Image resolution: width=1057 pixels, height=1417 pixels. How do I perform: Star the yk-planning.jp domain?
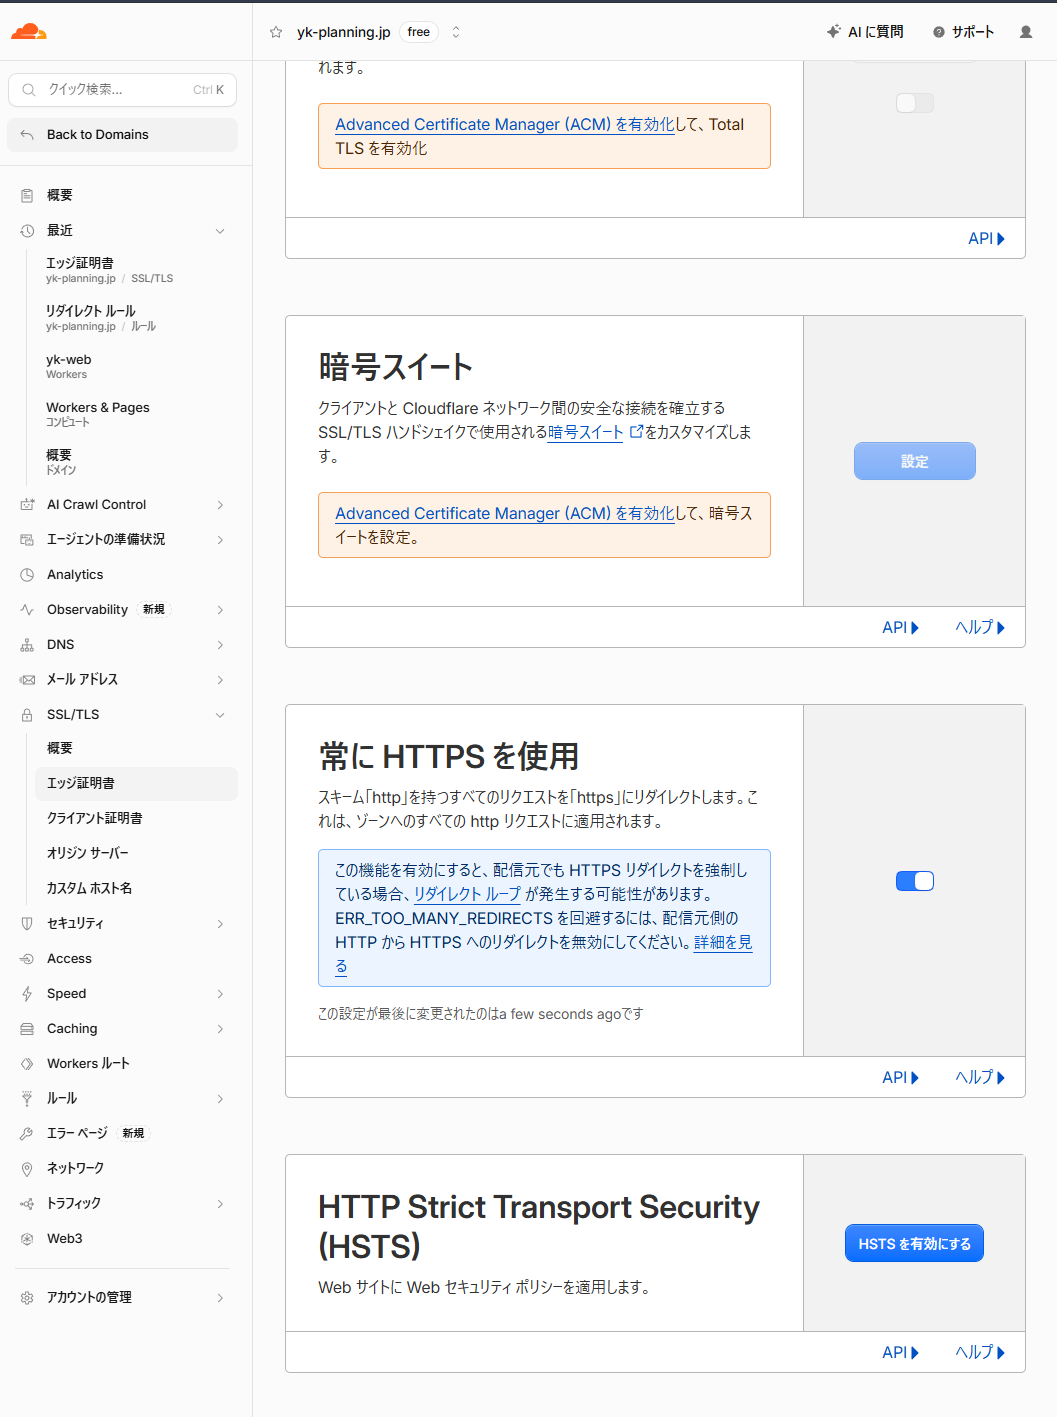(x=276, y=32)
